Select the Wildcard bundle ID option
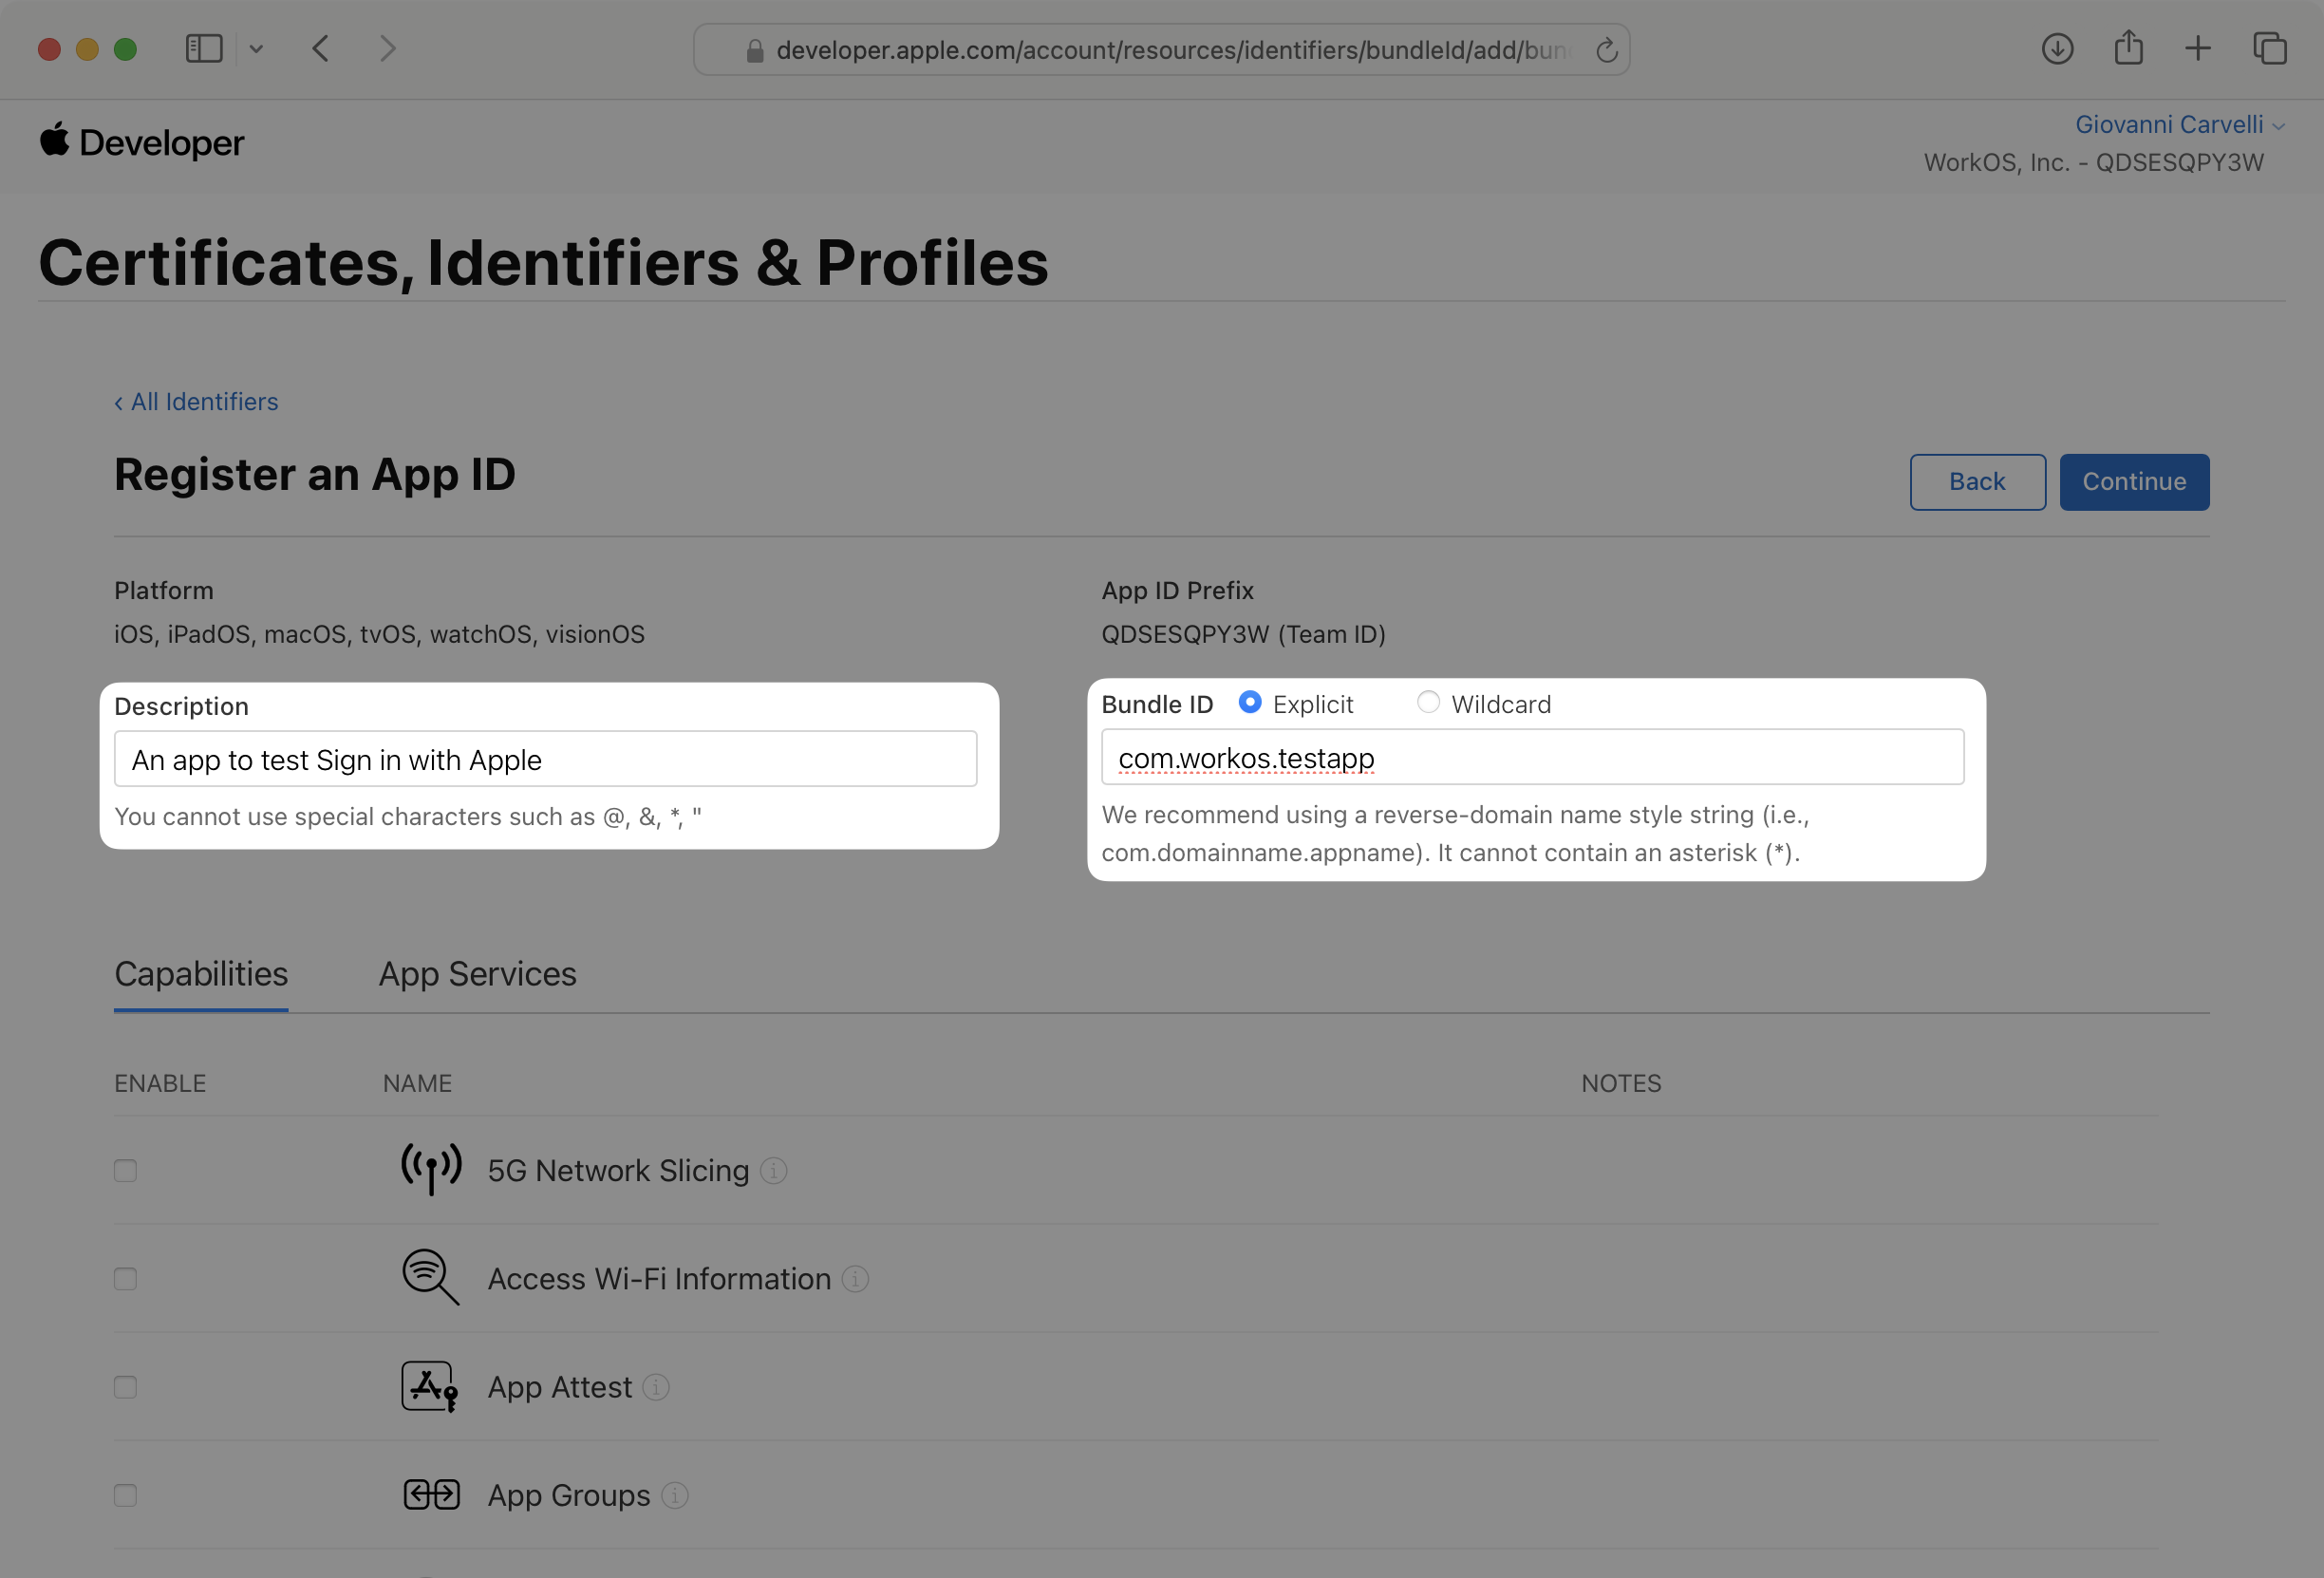 click(x=1428, y=702)
